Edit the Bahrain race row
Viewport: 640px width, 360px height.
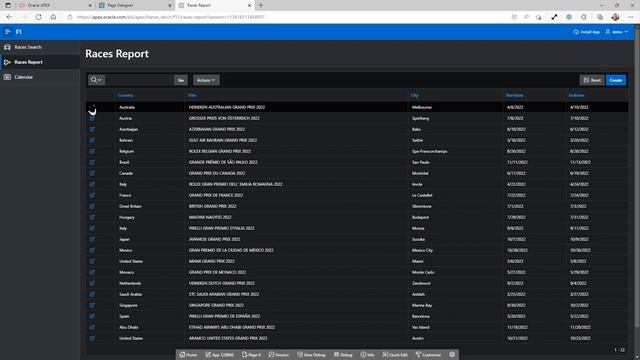[x=92, y=140]
